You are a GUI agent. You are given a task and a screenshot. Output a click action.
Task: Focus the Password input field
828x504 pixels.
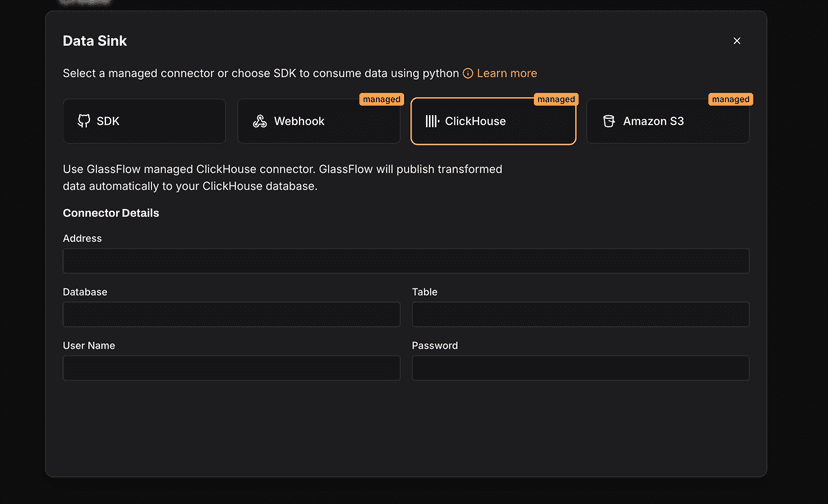[580, 368]
